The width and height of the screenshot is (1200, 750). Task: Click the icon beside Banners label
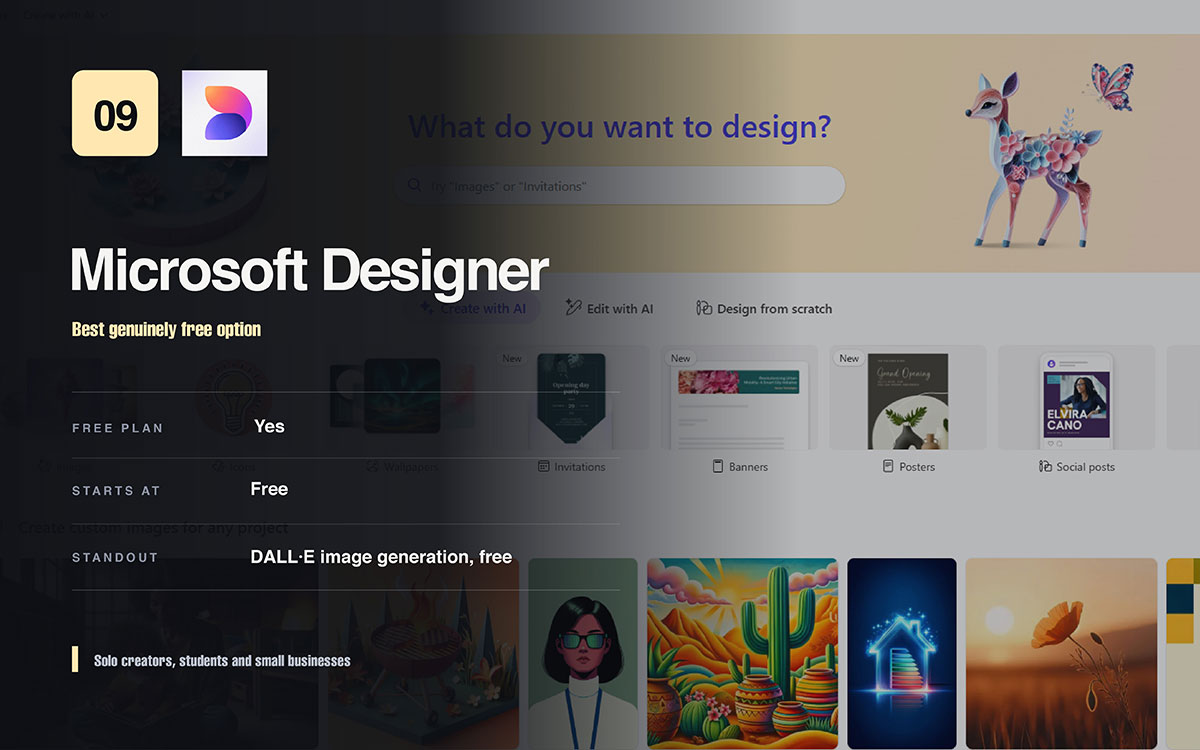(717, 466)
